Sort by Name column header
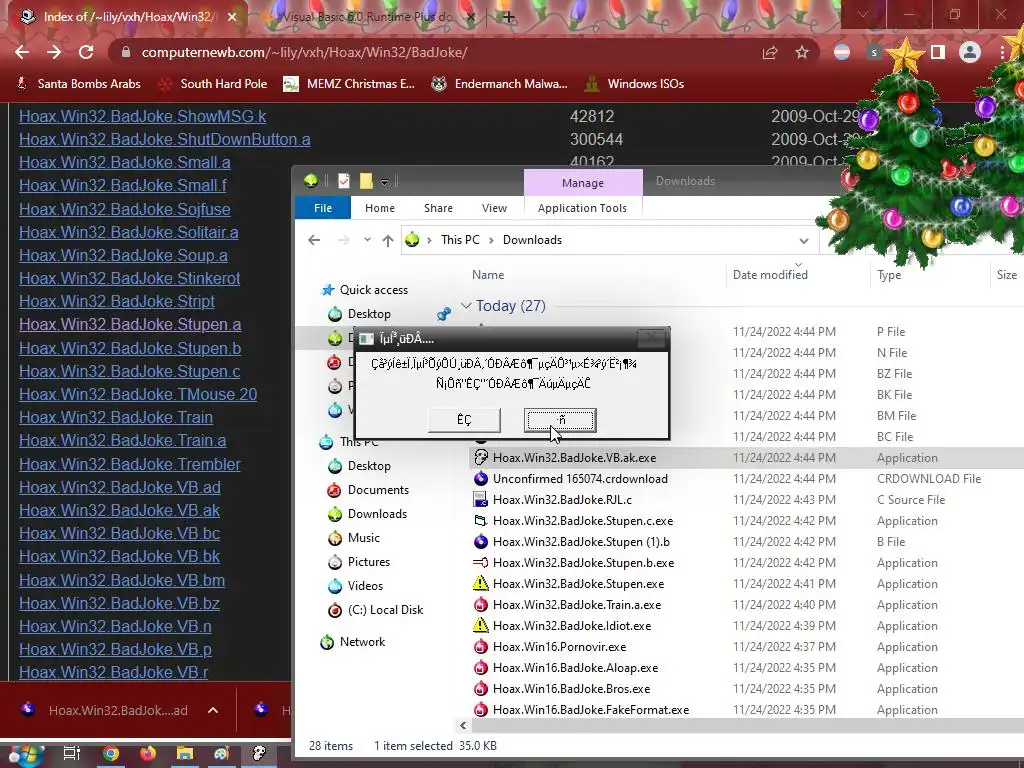 488,275
